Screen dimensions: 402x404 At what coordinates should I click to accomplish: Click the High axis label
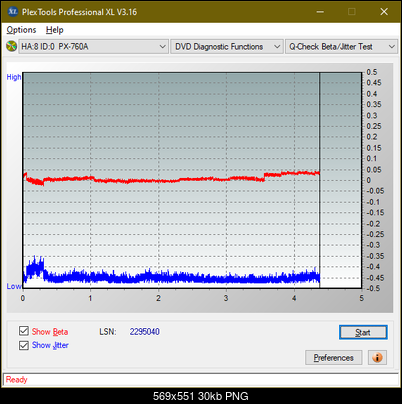coord(14,77)
